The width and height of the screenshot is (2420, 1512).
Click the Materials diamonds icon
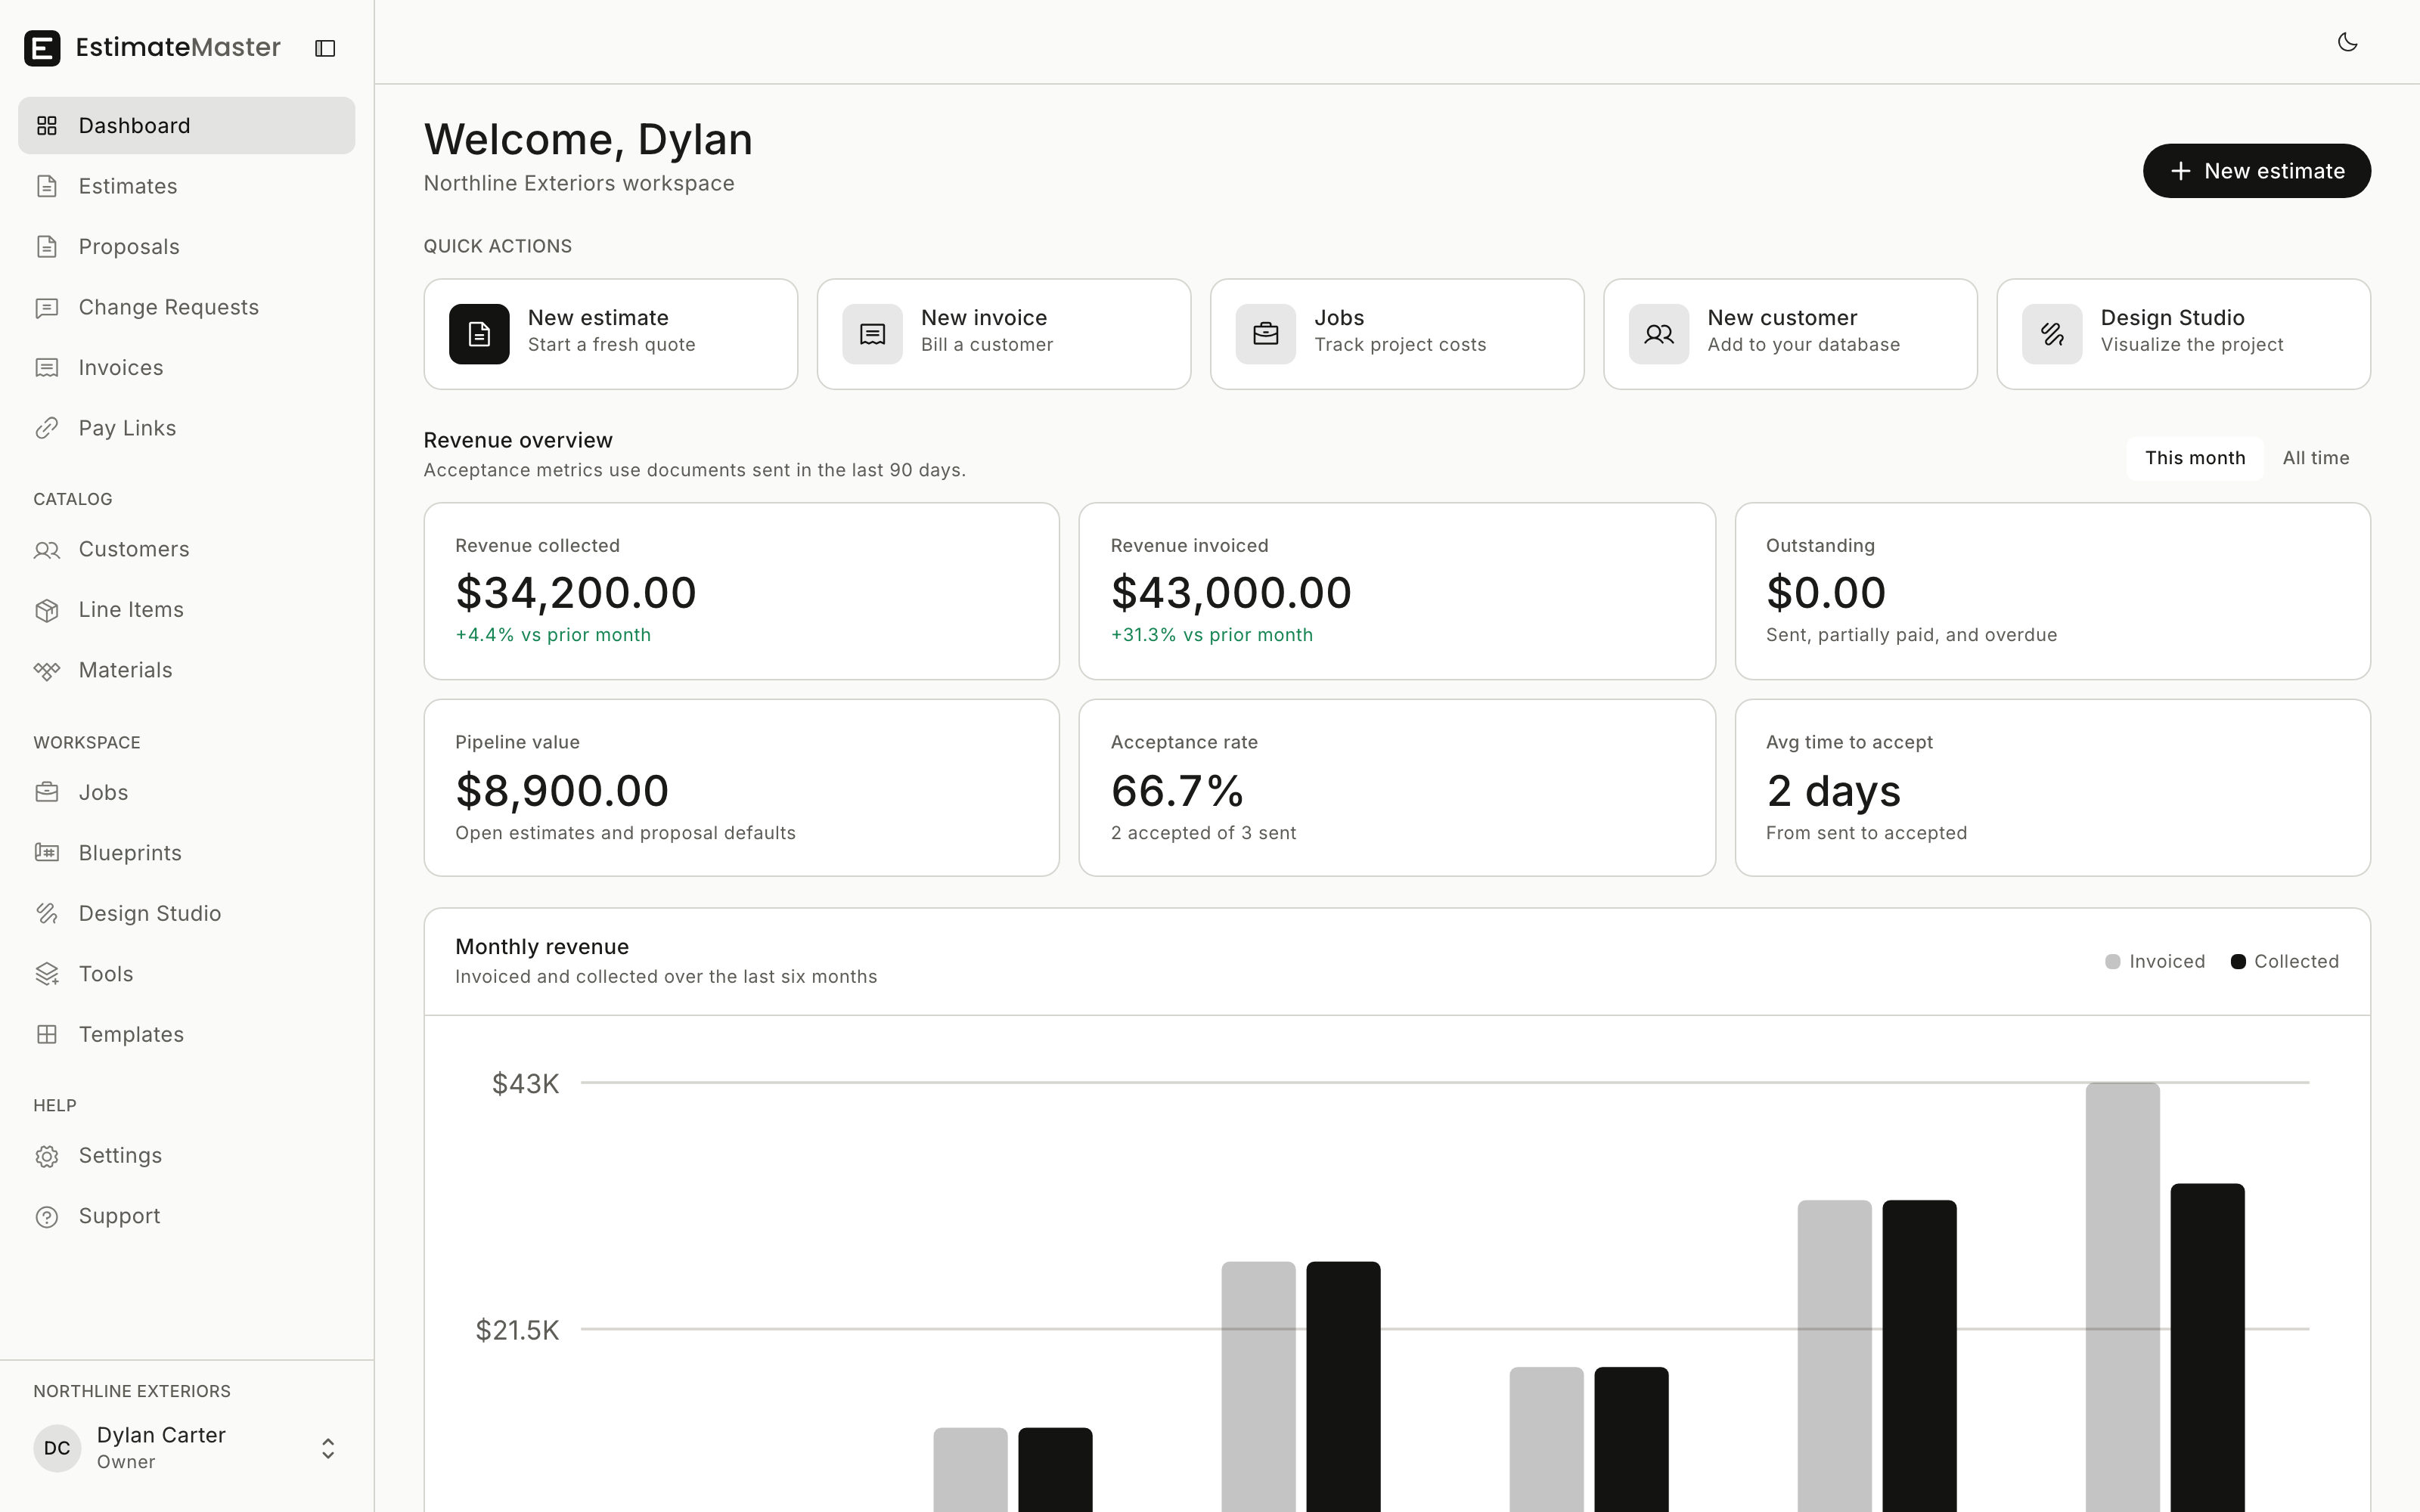[x=47, y=670]
